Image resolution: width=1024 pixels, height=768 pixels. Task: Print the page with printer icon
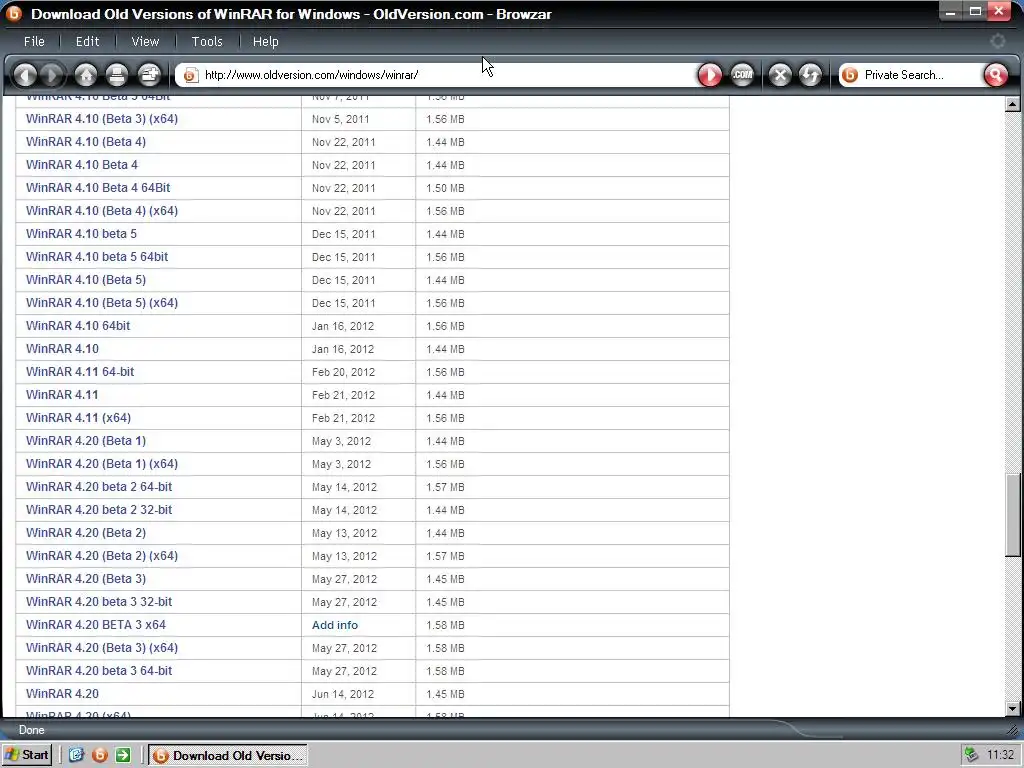tap(117, 75)
